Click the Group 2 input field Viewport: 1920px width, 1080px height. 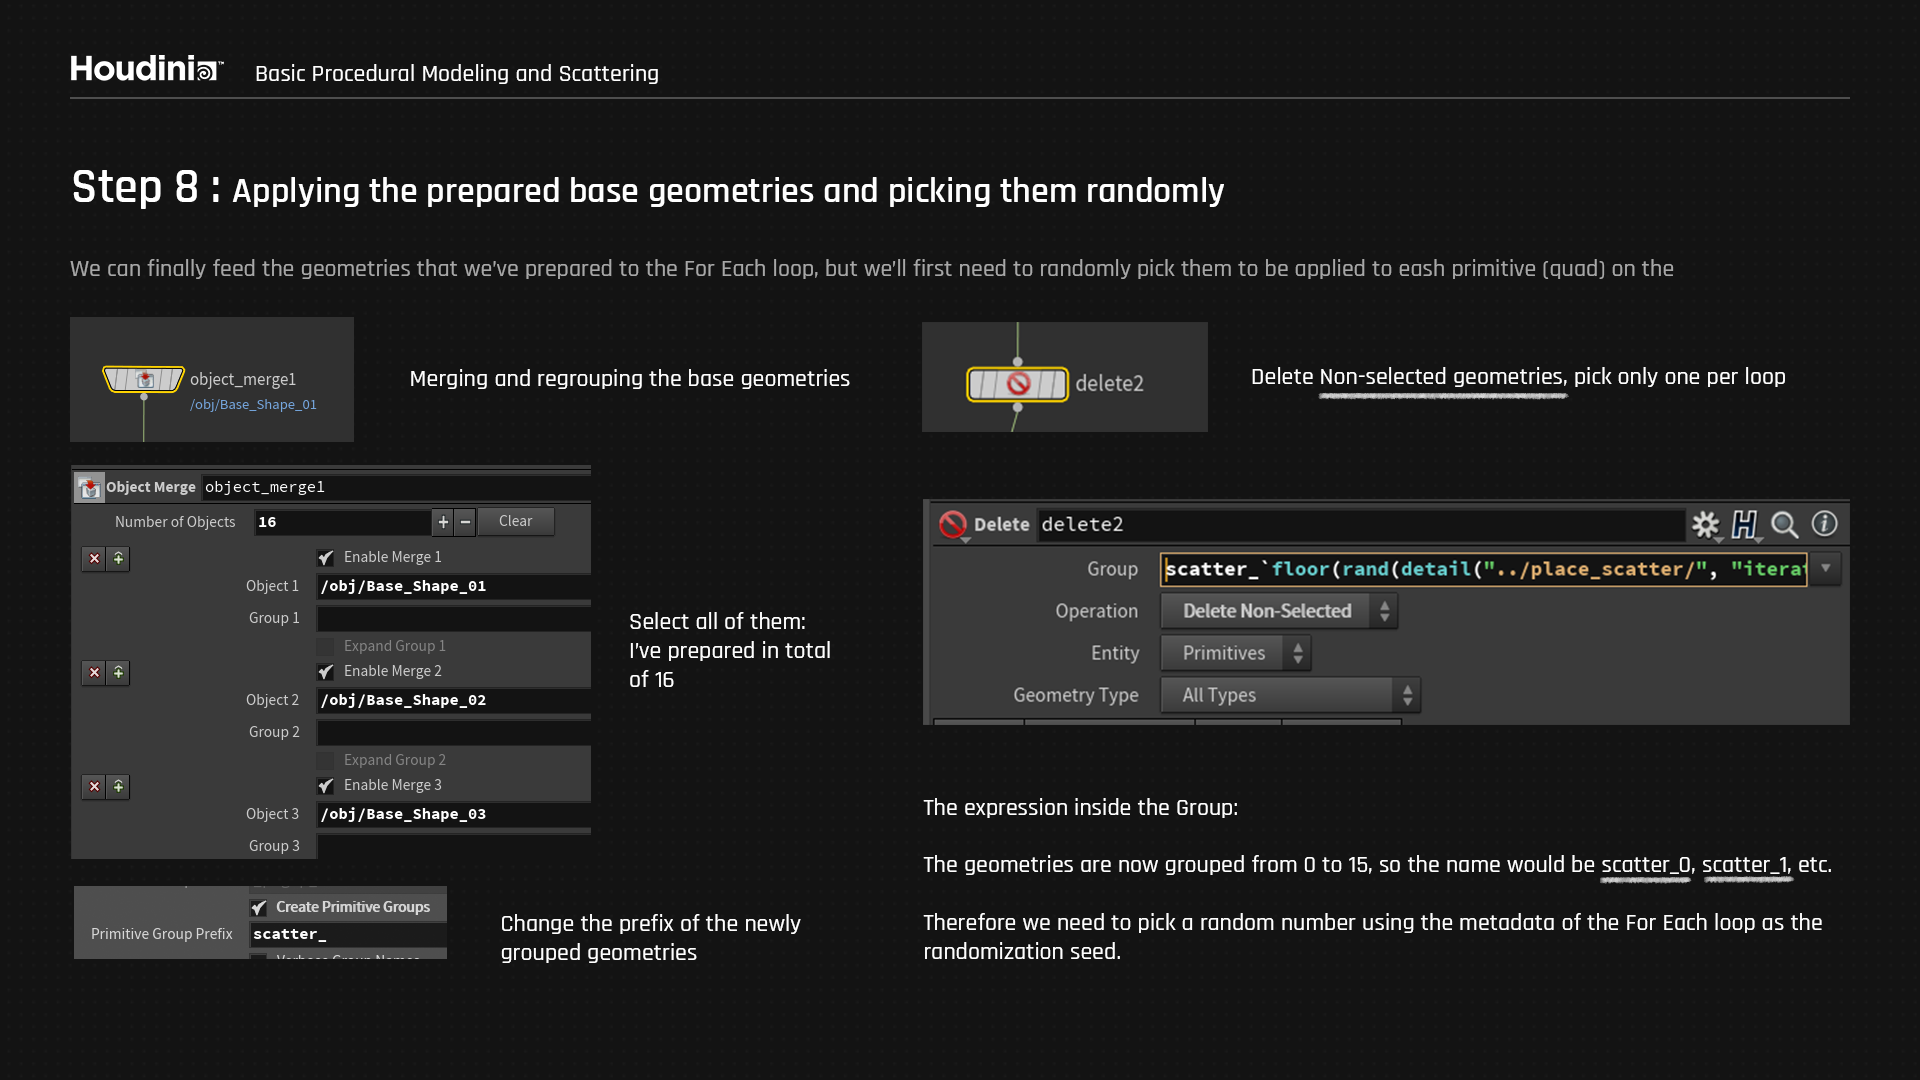click(453, 732)
